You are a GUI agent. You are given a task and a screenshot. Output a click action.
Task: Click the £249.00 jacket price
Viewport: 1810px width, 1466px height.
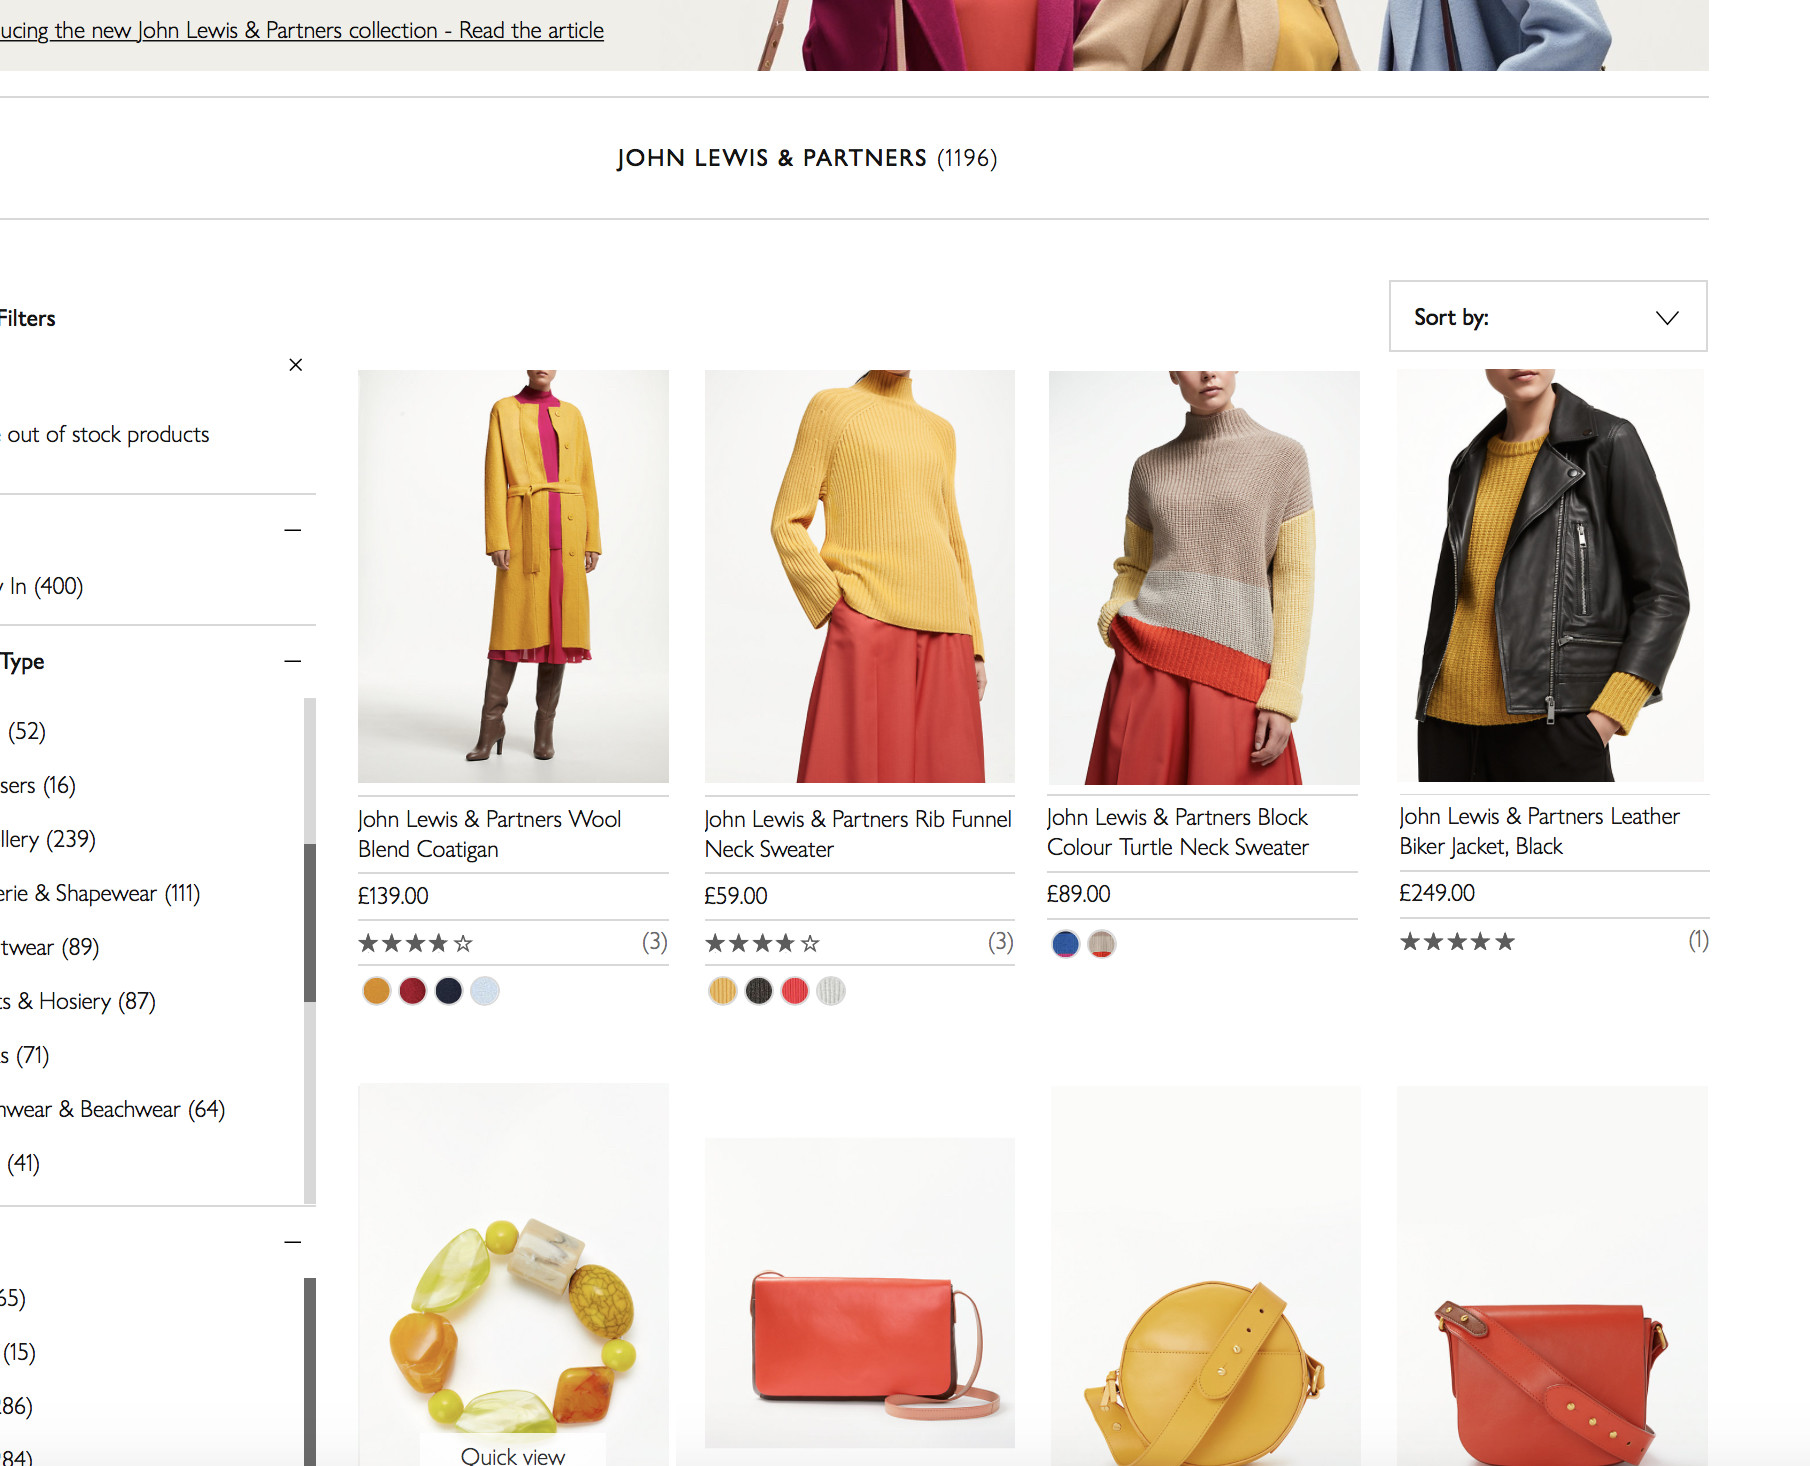[x=1437, y=893]
